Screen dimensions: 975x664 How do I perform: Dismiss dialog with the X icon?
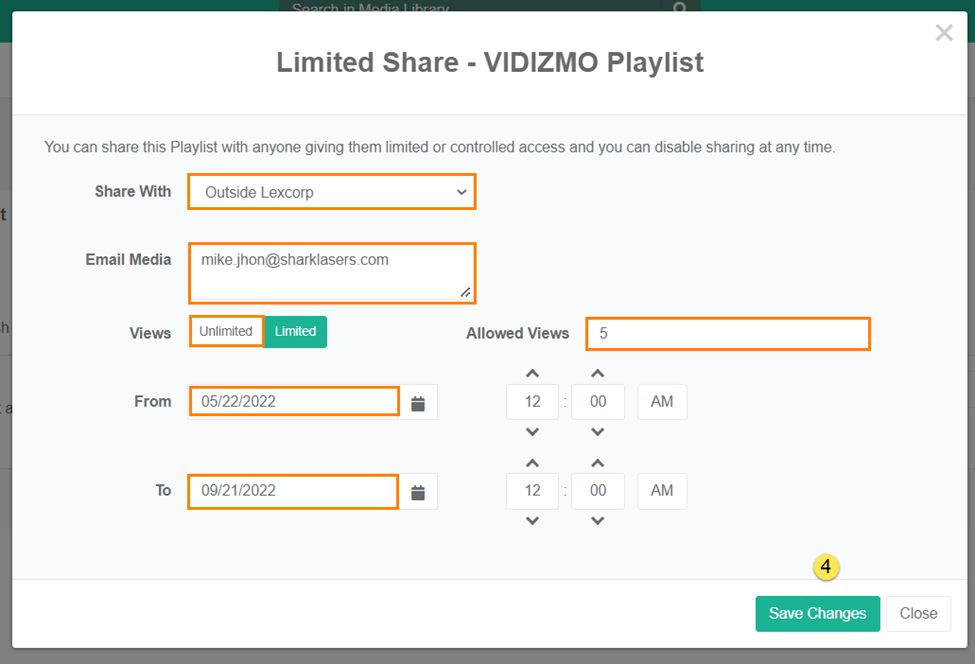click(943, 34)
